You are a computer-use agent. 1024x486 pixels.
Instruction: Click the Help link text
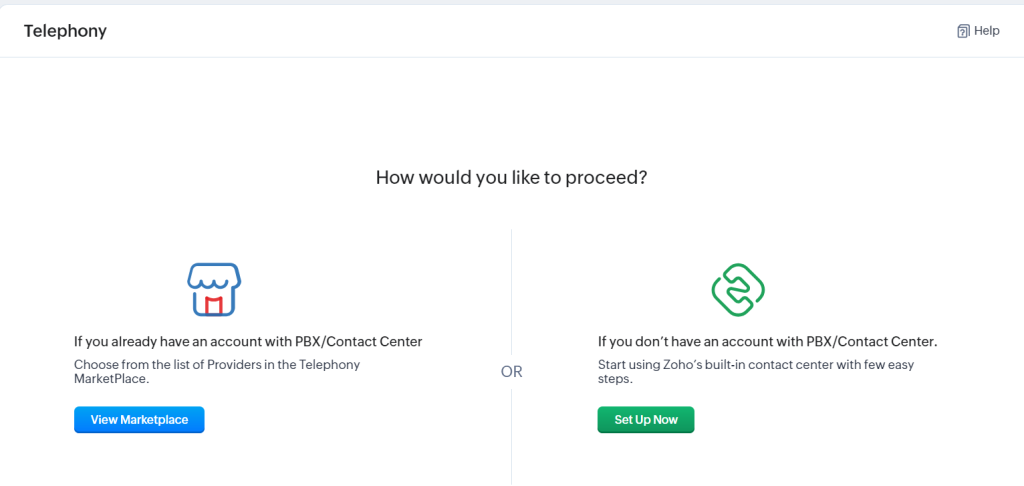click(x=987, y=31)
